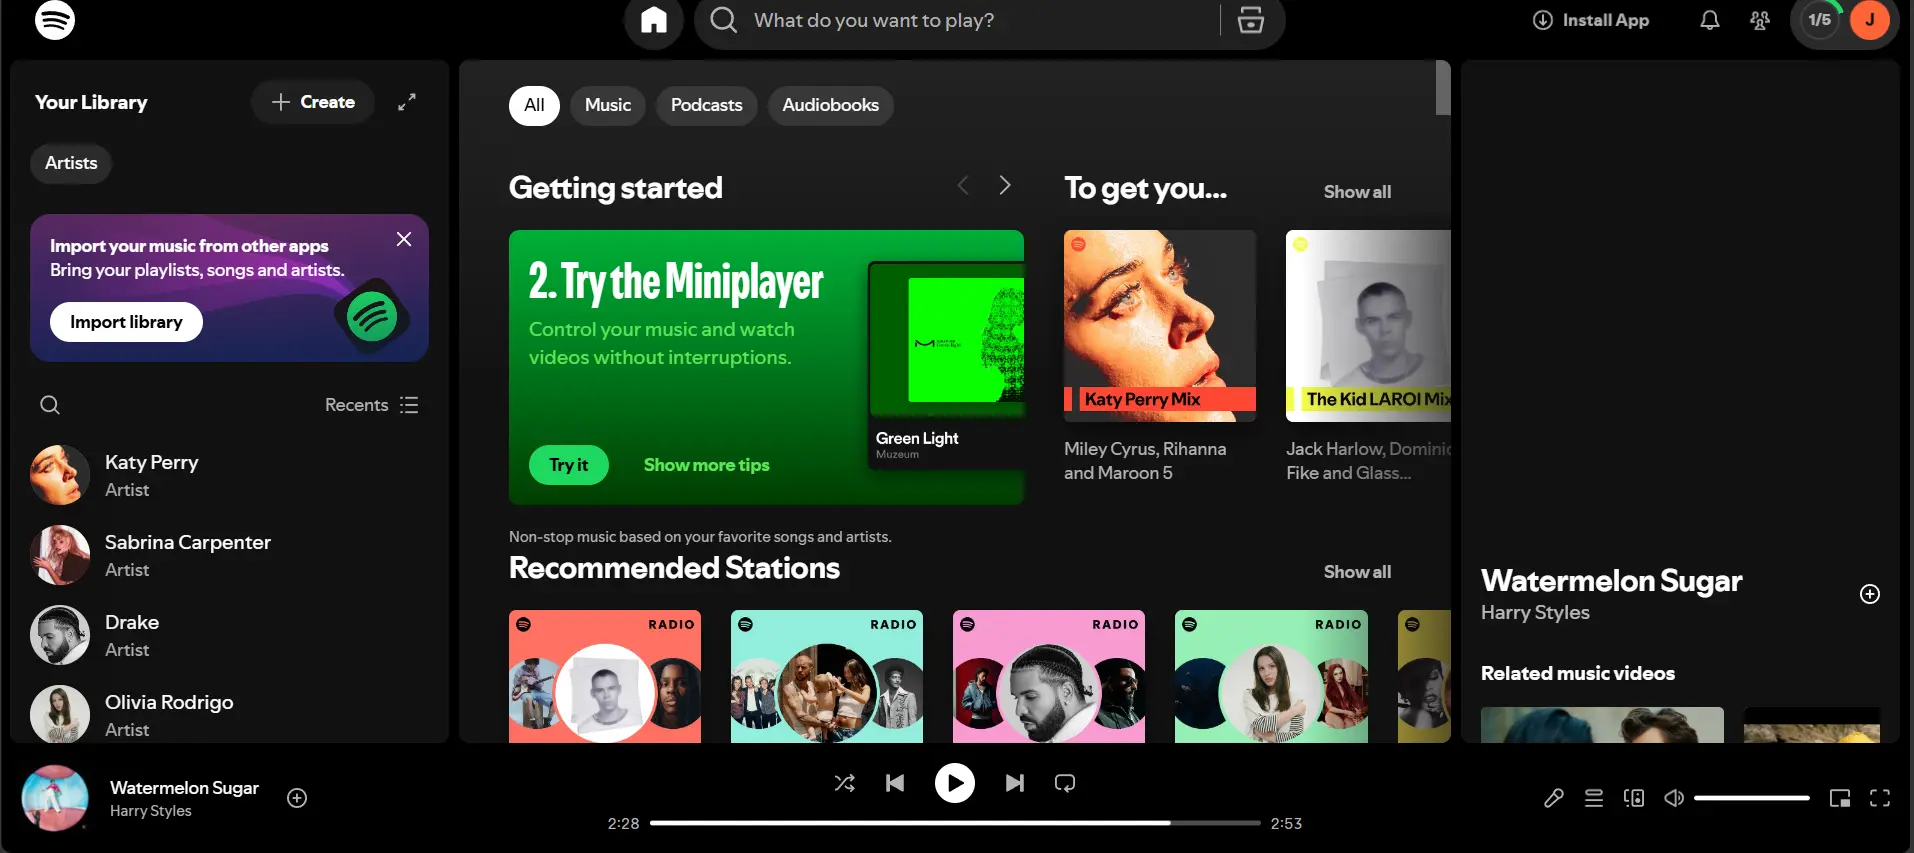
Task: Search within Your Library
Action: pos(50,405)
